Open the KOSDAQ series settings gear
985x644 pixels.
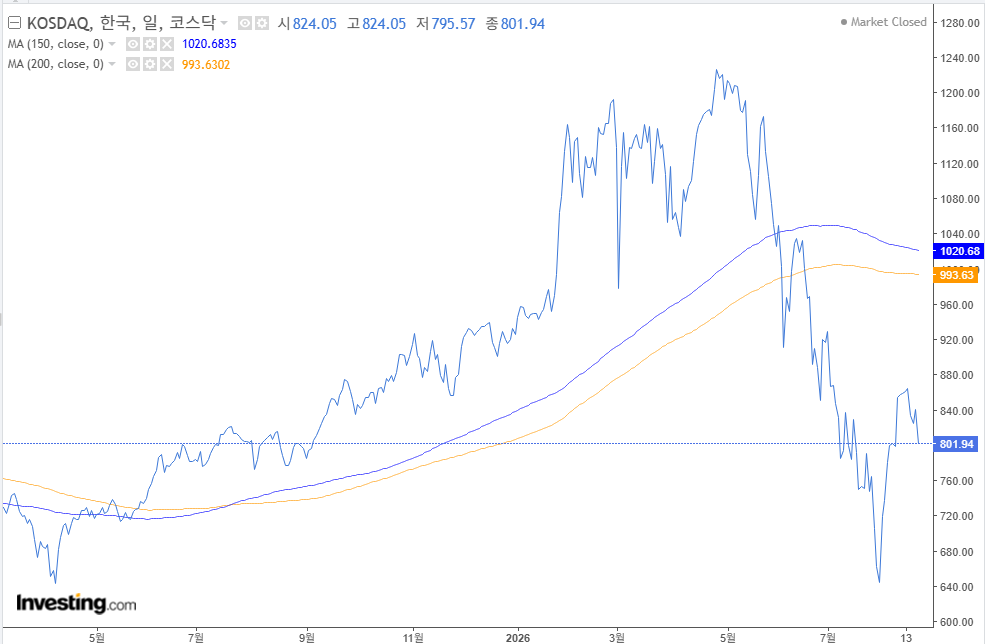(x=261, y=23)
